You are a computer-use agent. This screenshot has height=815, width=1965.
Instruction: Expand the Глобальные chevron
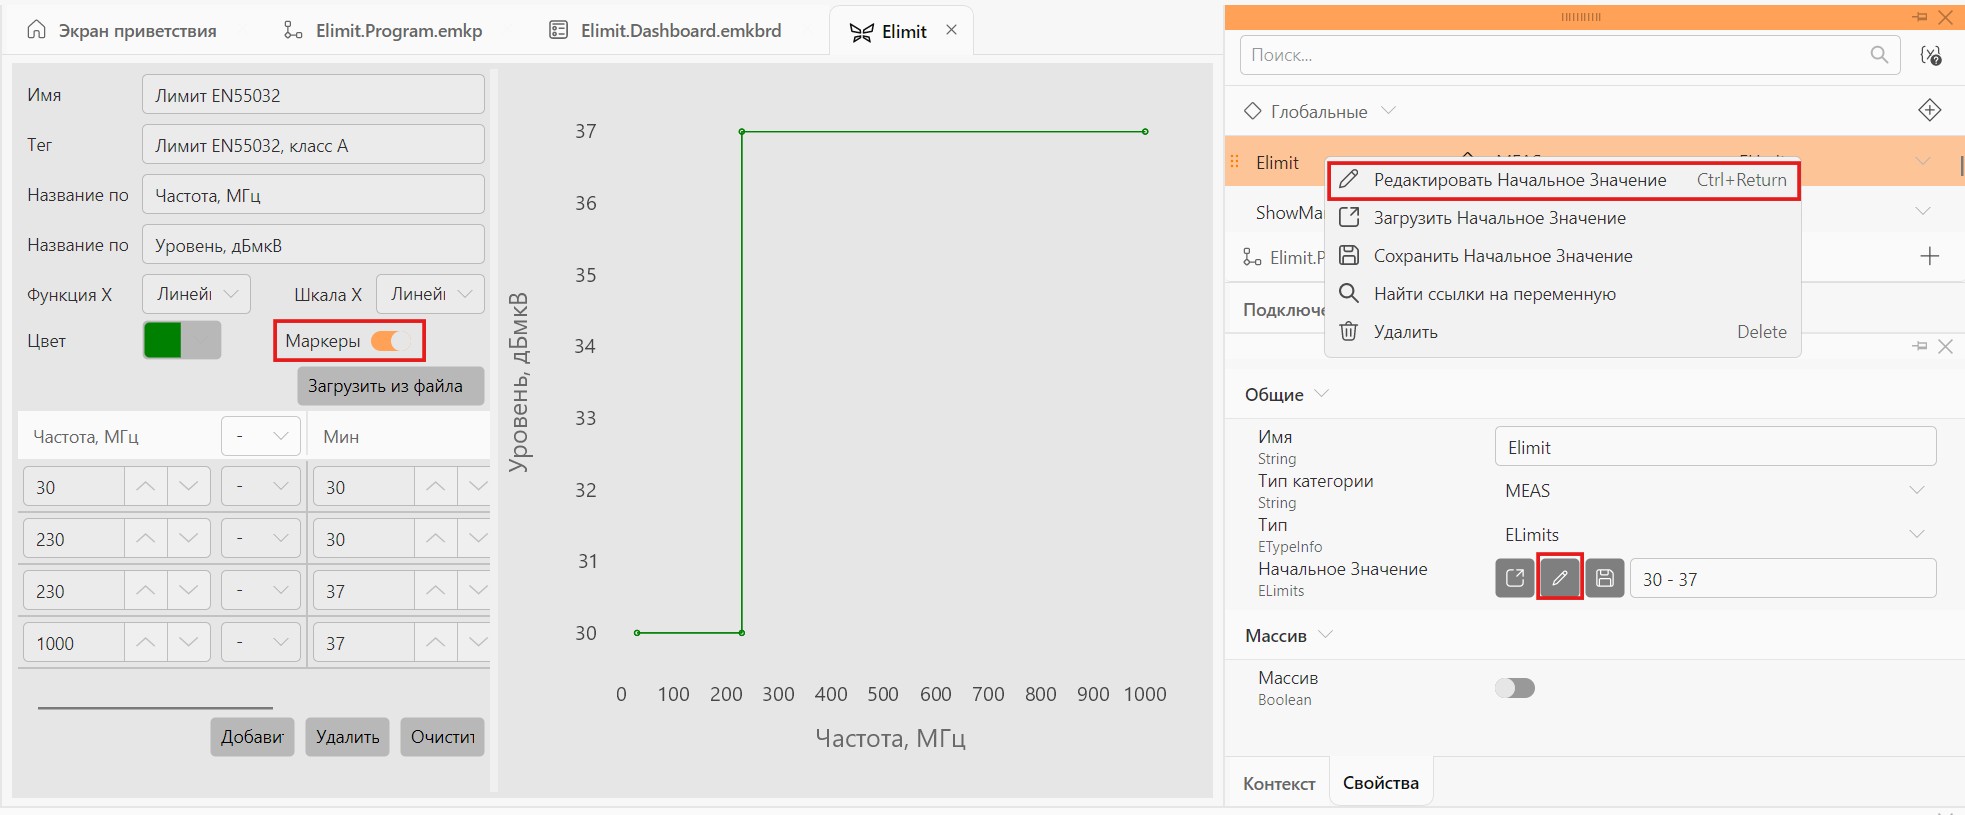pos(1388,111)
